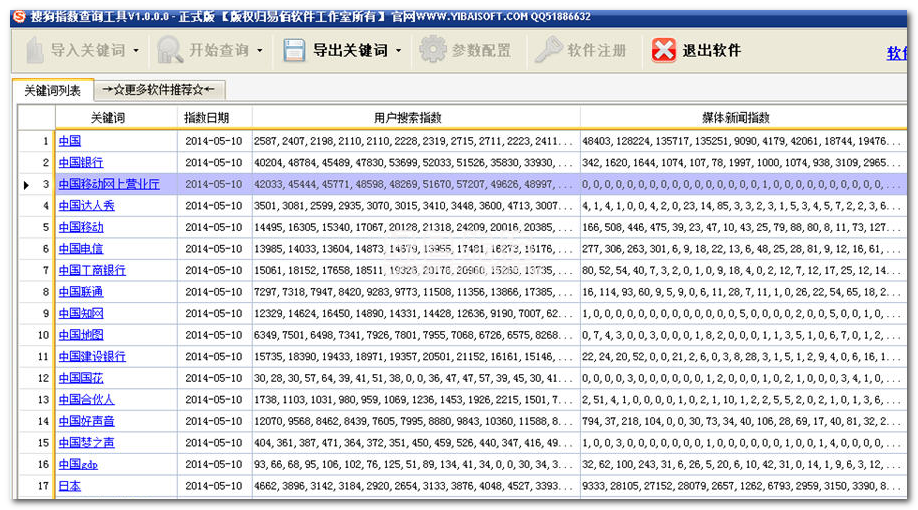The image size is (918, 510).
Task: Open the 中国地图 keyword link
Action: coord(81,335)
